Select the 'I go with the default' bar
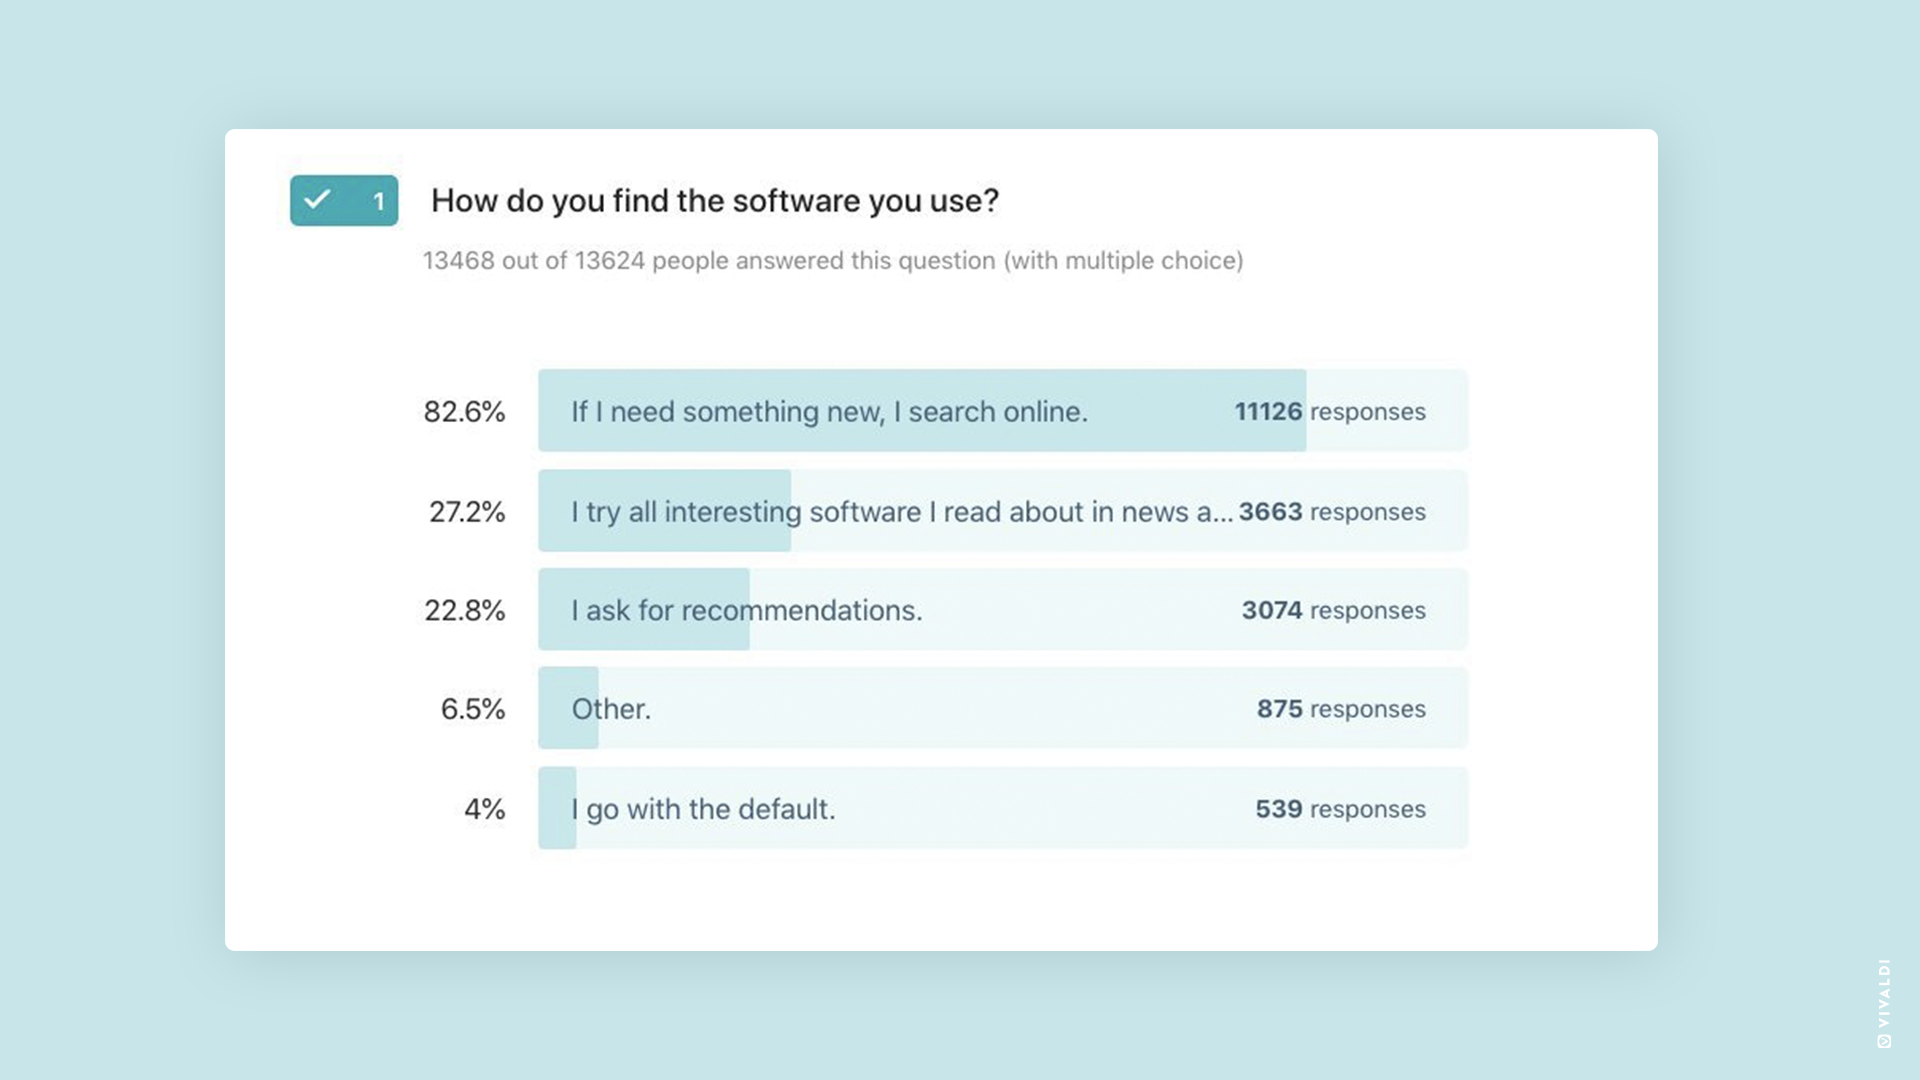The height and width of the screenshot is (1080, 1920). 1003,808
